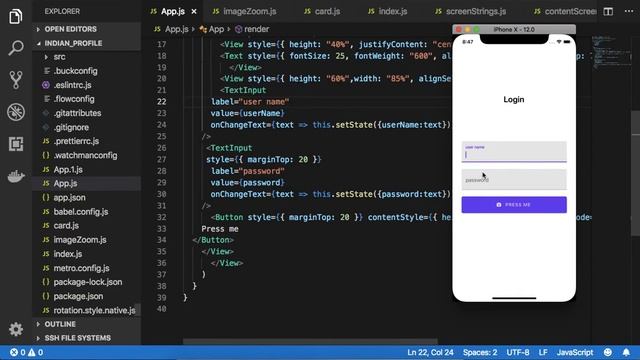The width and height of the screenshot is (640, 360).
Task: Switch to the imageZoom.js tab
Action: pyautogui.click(x=244, y=11)
